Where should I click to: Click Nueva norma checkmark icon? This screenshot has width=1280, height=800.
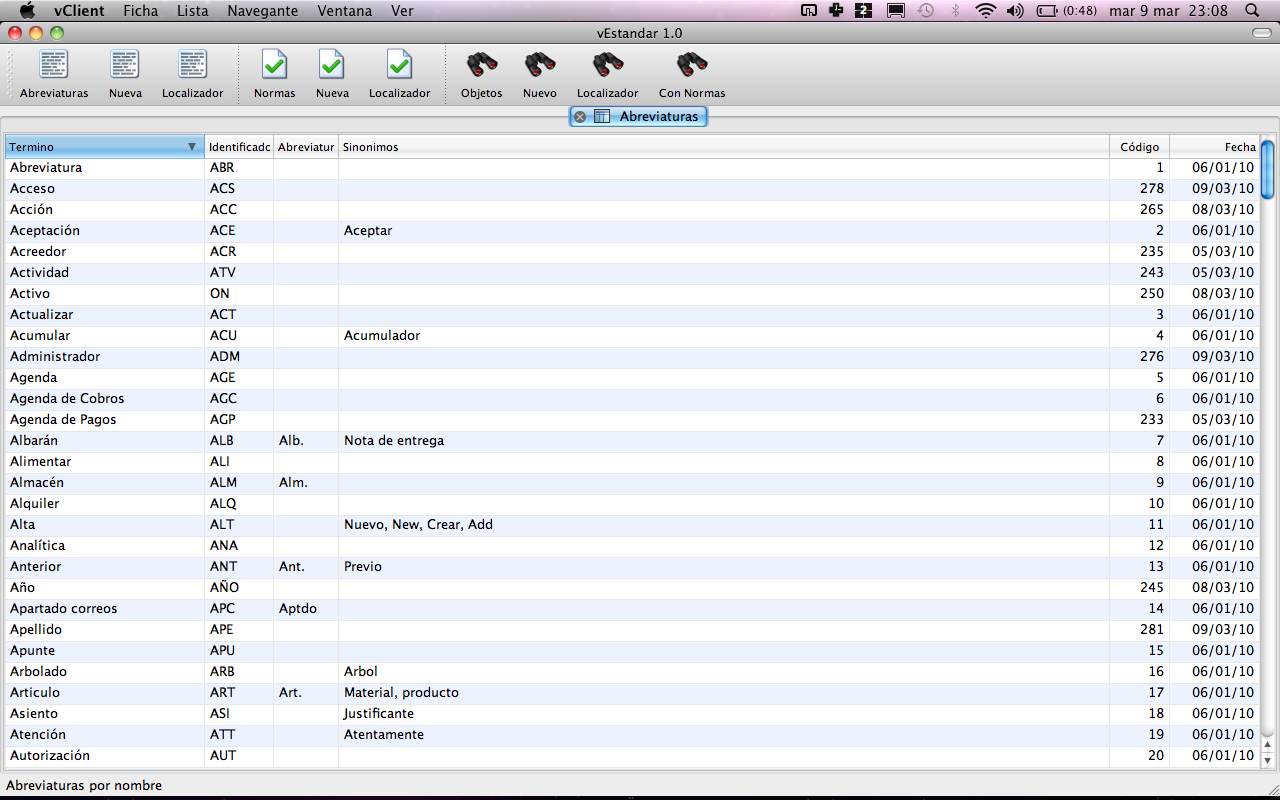[x=332, y=66]
